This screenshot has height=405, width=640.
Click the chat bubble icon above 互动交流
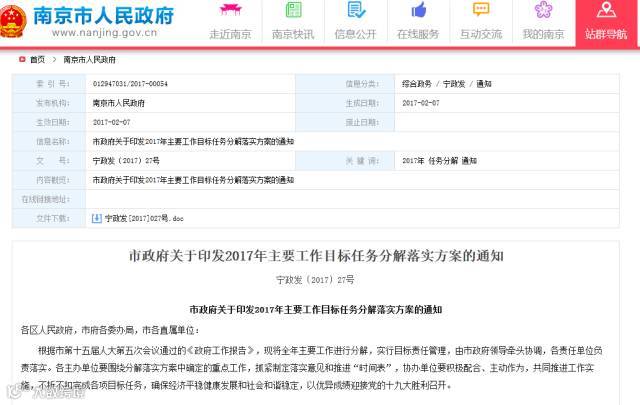pyautogui.click(x=481, y=9)
